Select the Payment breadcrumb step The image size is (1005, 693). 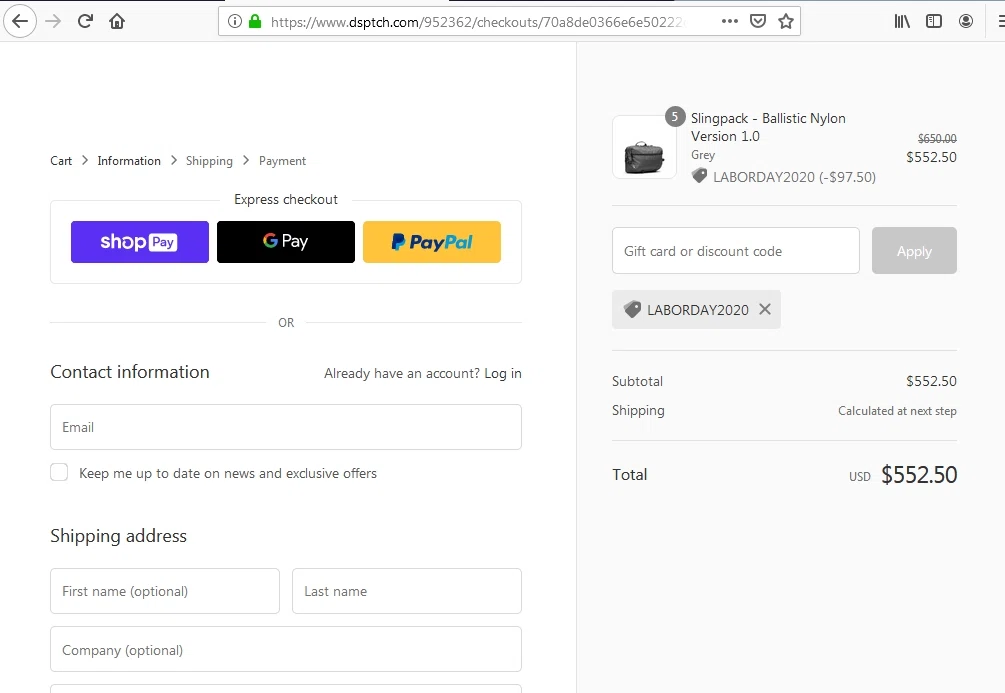[x=282, y=161]
